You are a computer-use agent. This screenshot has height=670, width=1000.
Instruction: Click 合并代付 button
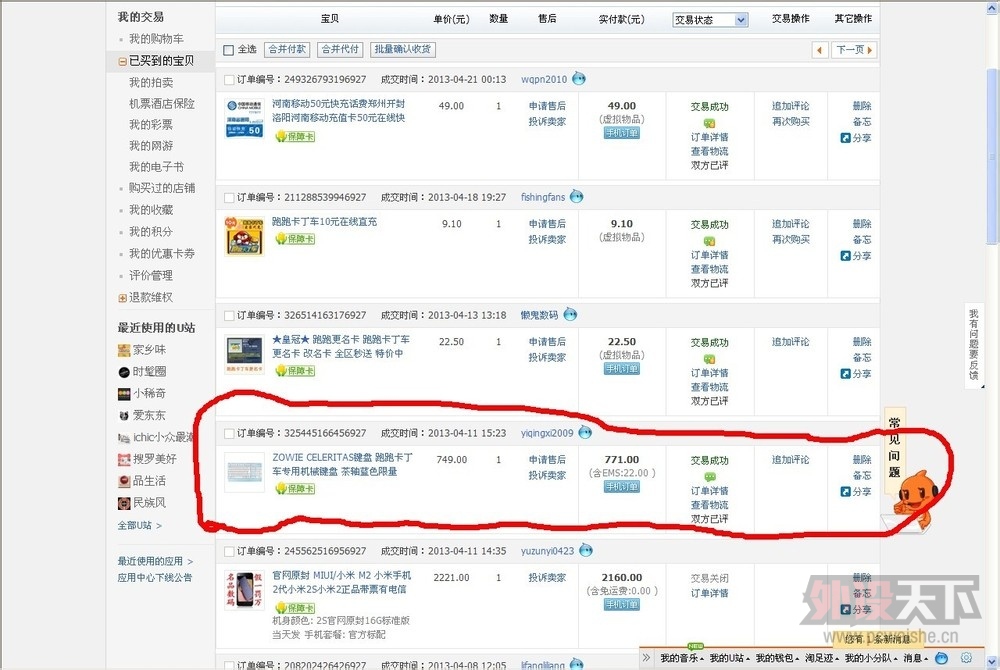(x=340, y=49)
